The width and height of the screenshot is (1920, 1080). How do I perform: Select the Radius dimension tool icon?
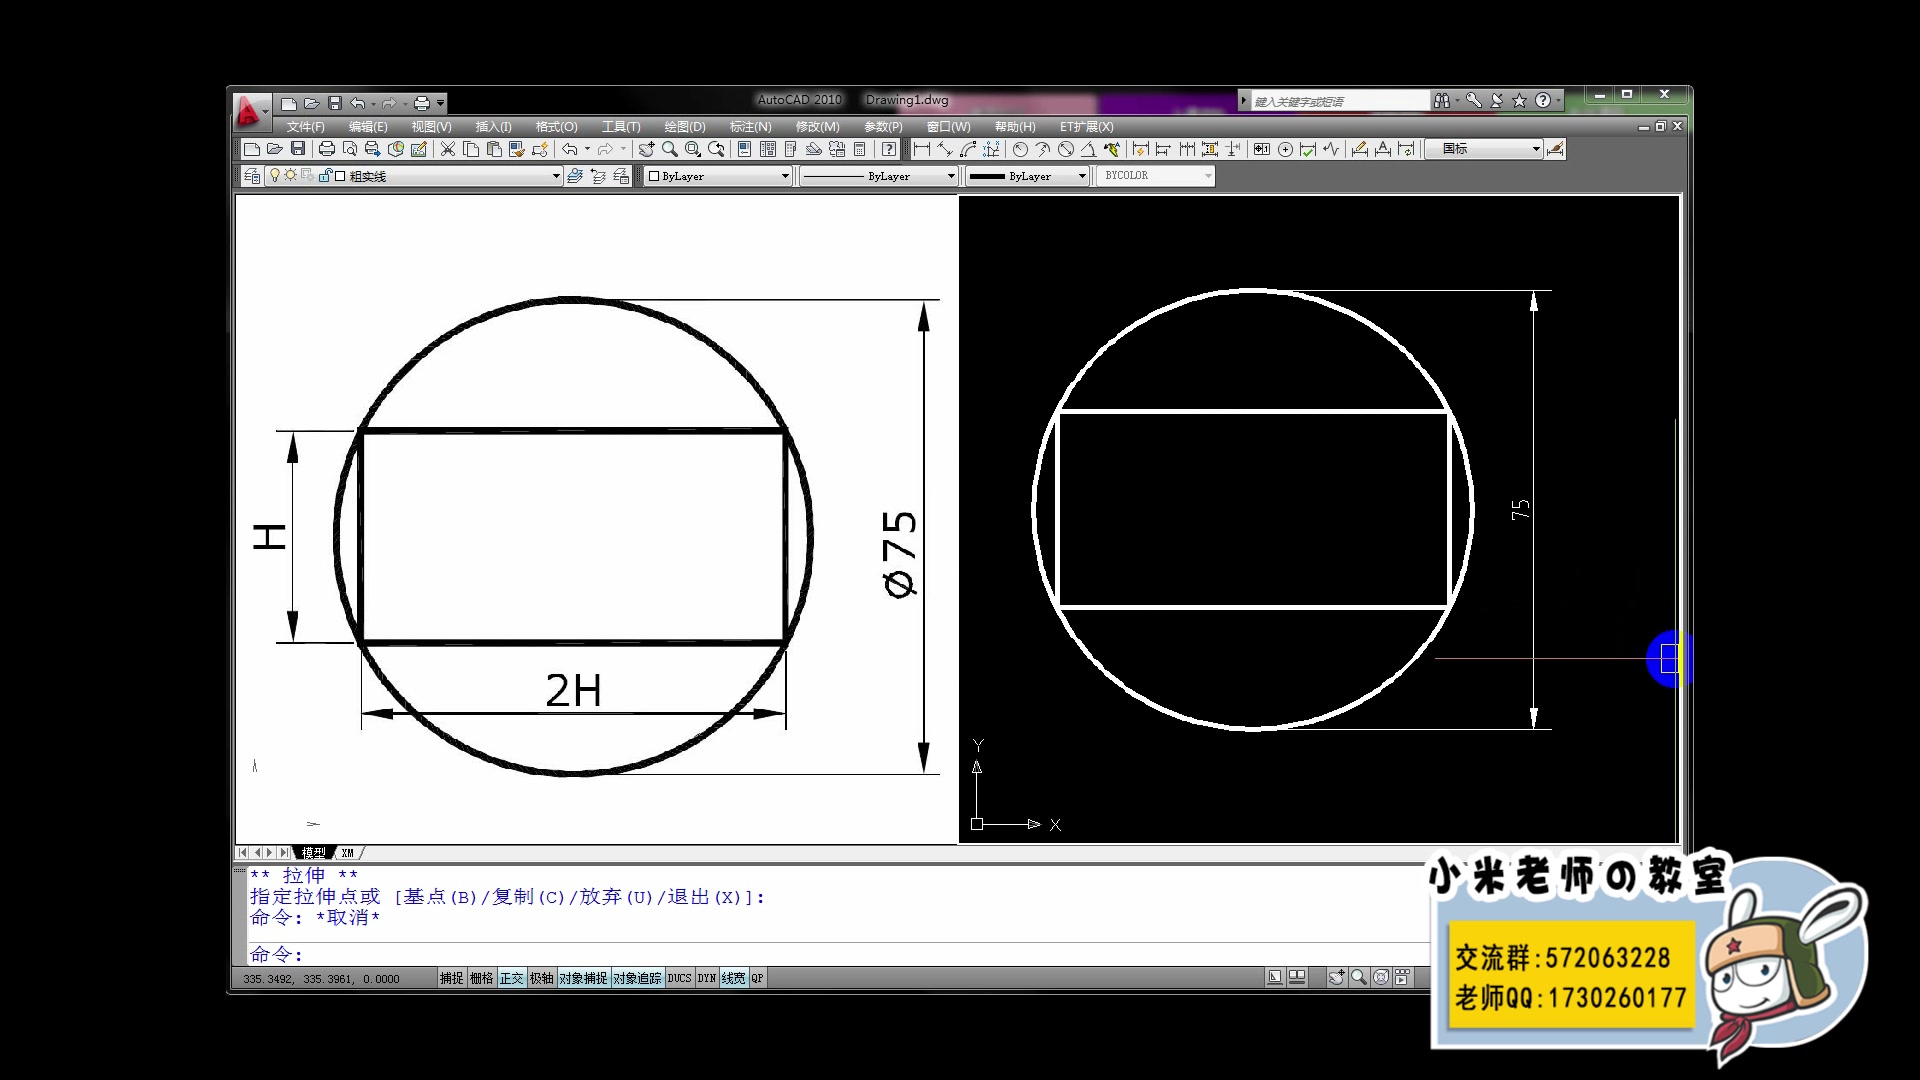pos(1020,149)
